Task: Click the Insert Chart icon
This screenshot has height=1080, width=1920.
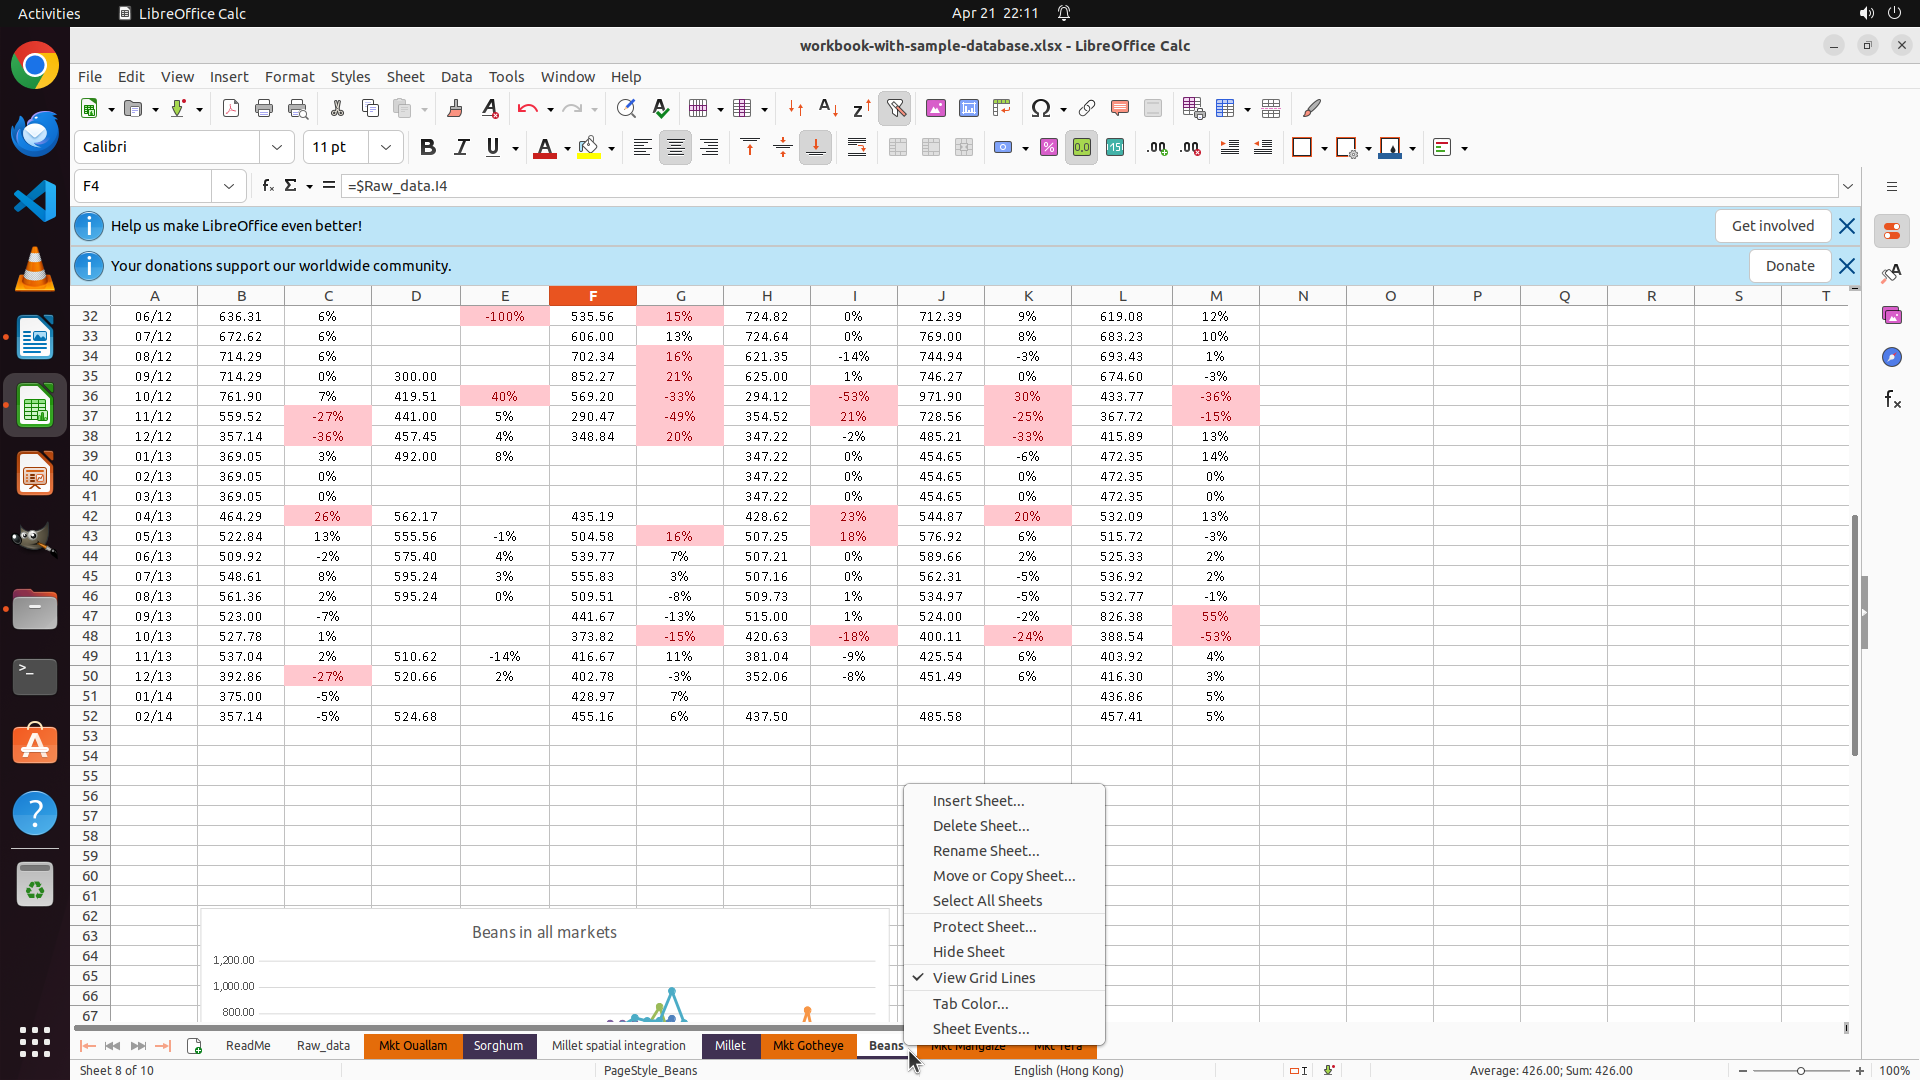Action: pos(969,109)
